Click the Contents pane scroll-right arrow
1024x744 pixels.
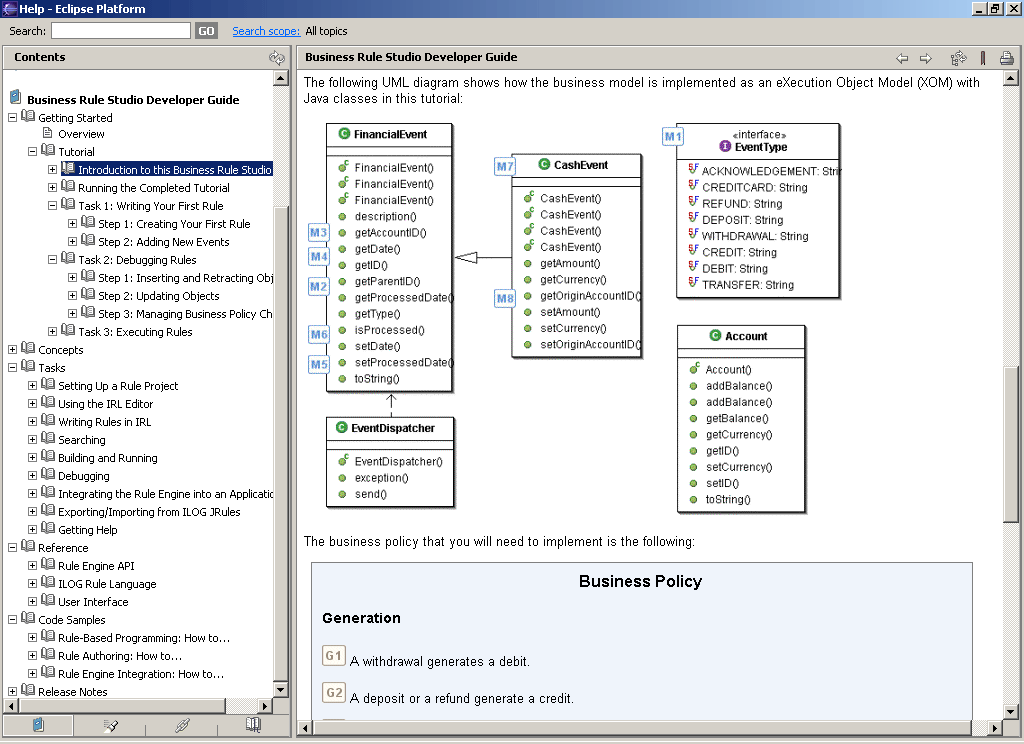[264, 705]
